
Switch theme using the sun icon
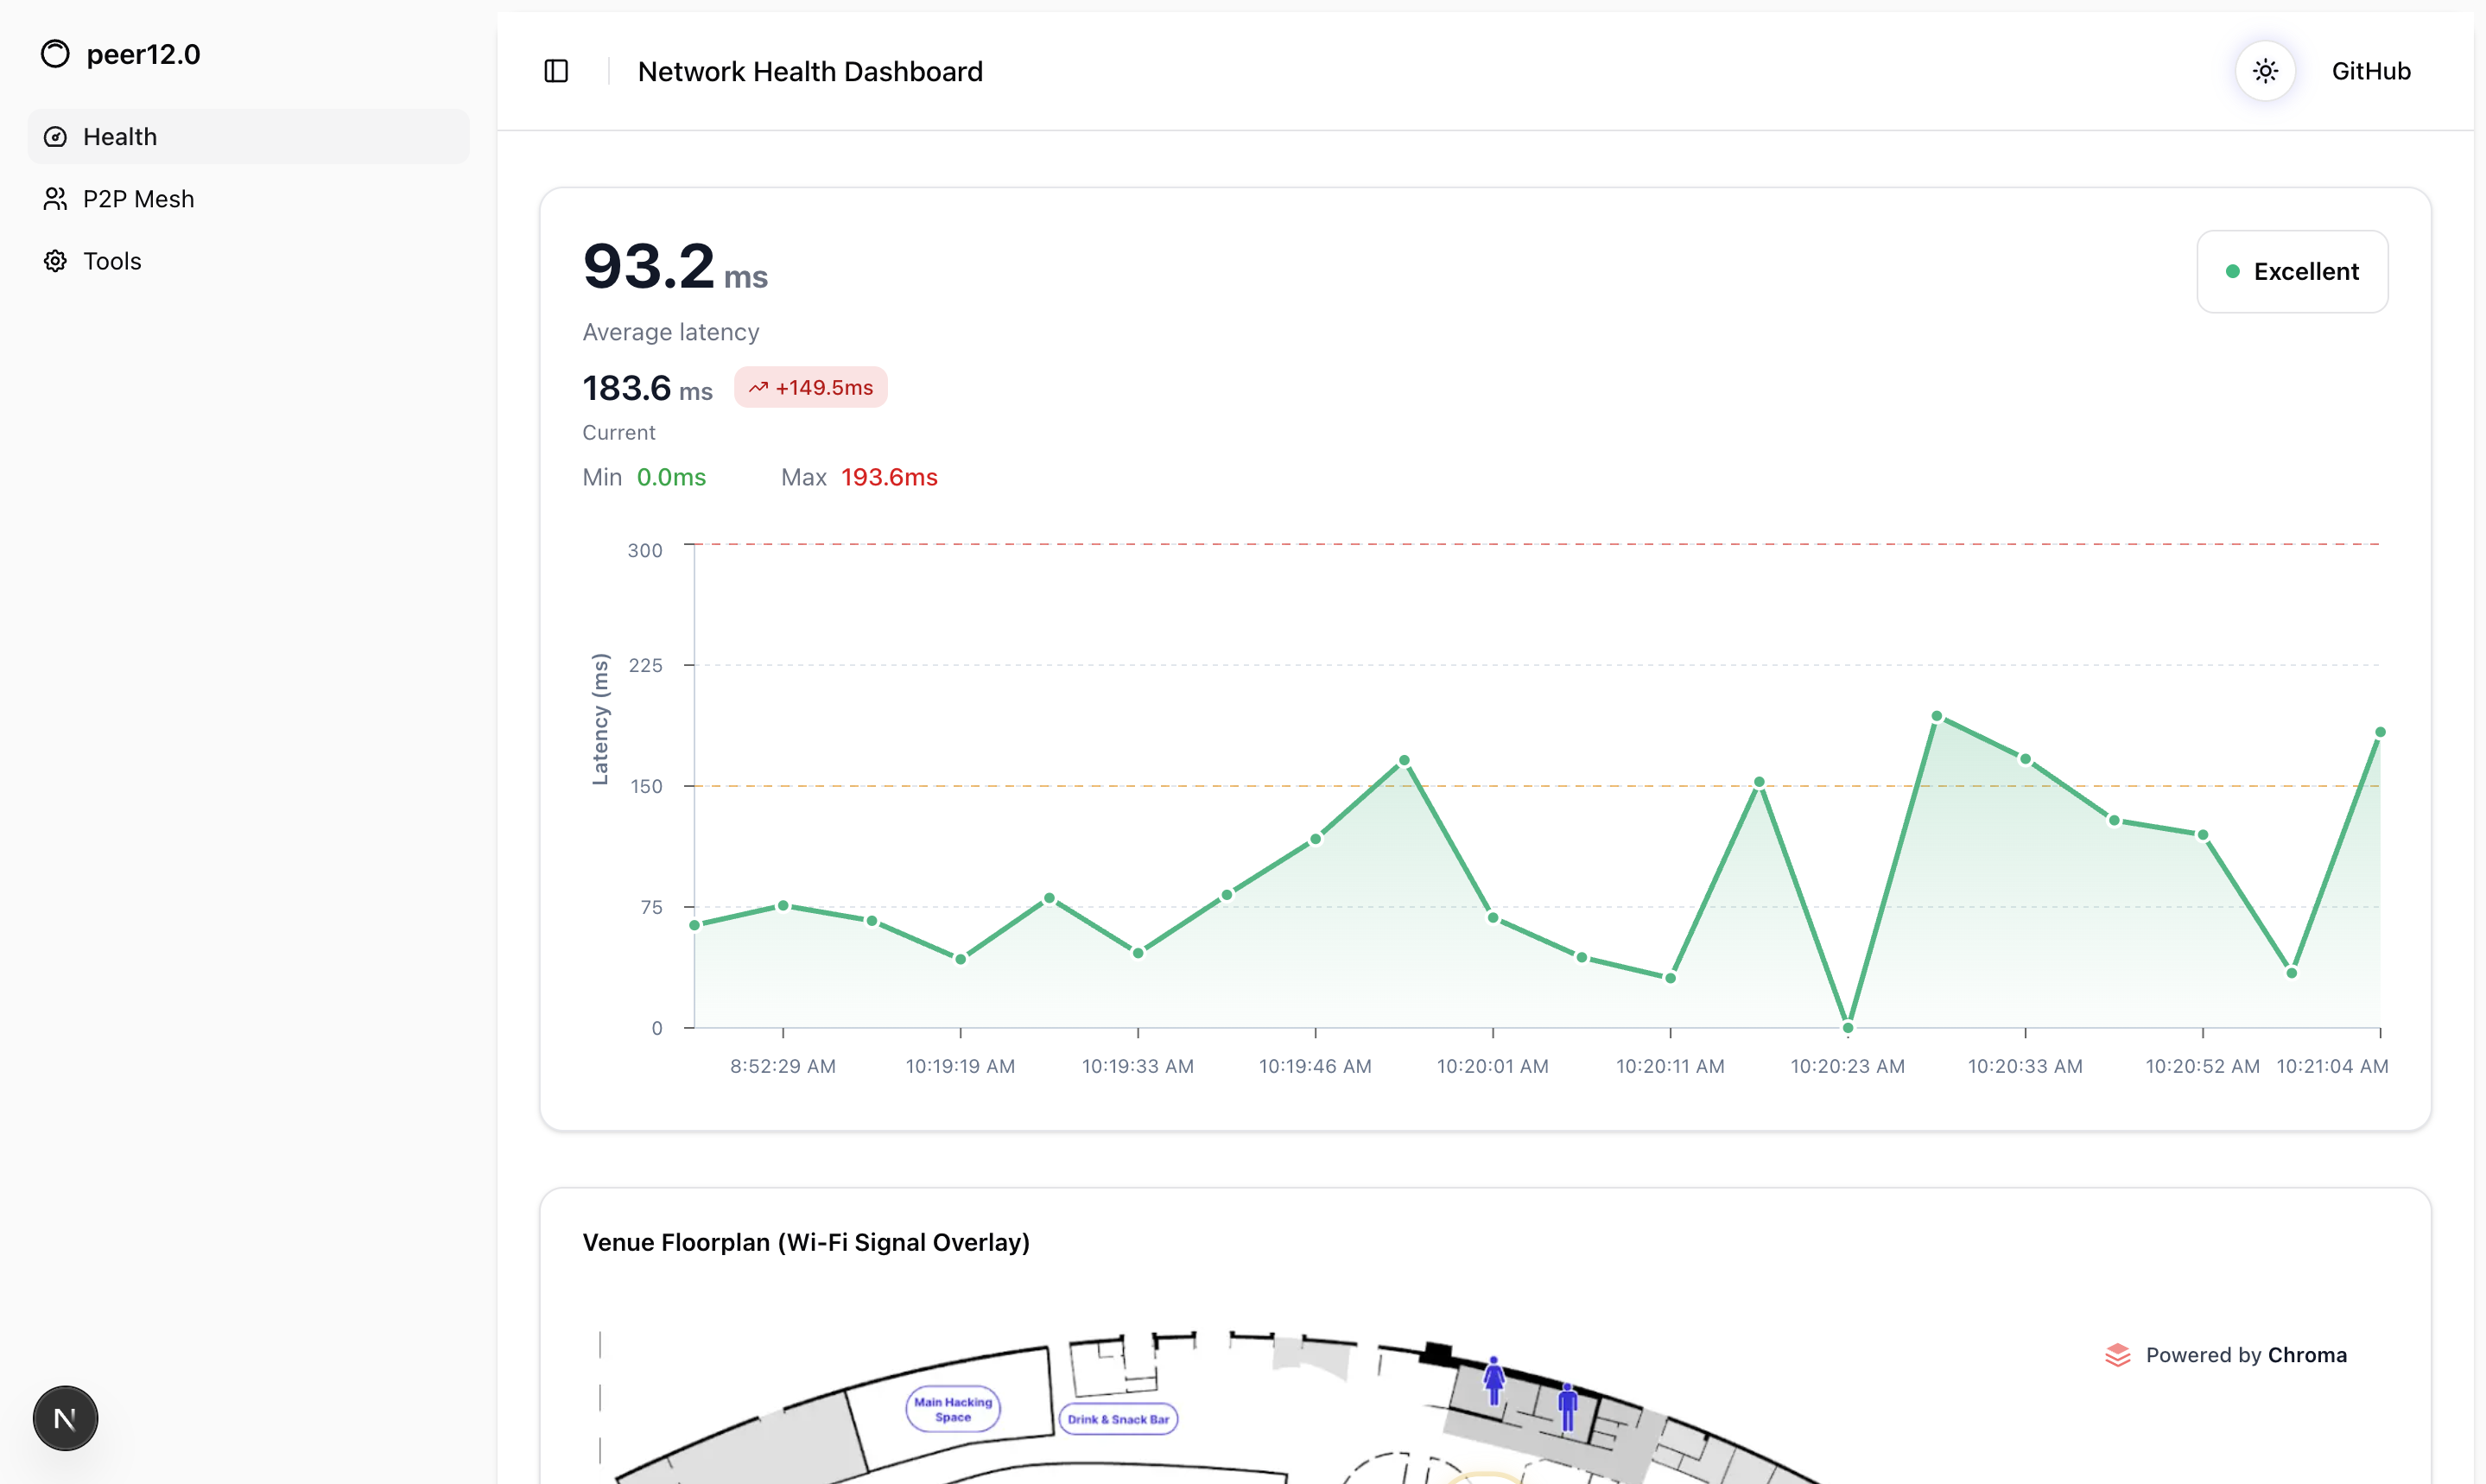pyautogui.click(x=2265, y=71)
